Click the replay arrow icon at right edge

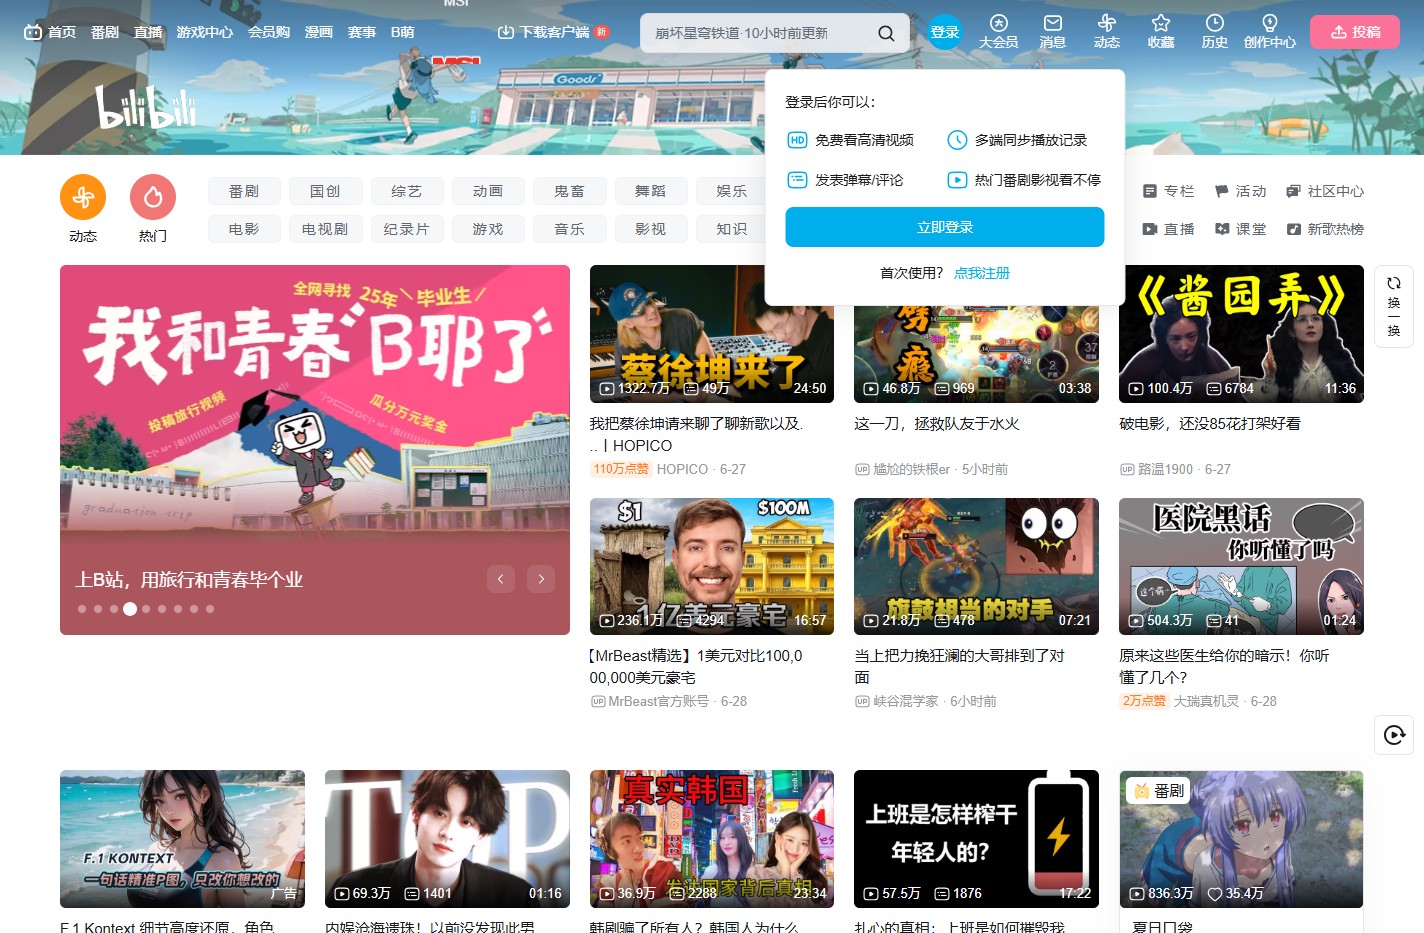tap(1394, 735)
